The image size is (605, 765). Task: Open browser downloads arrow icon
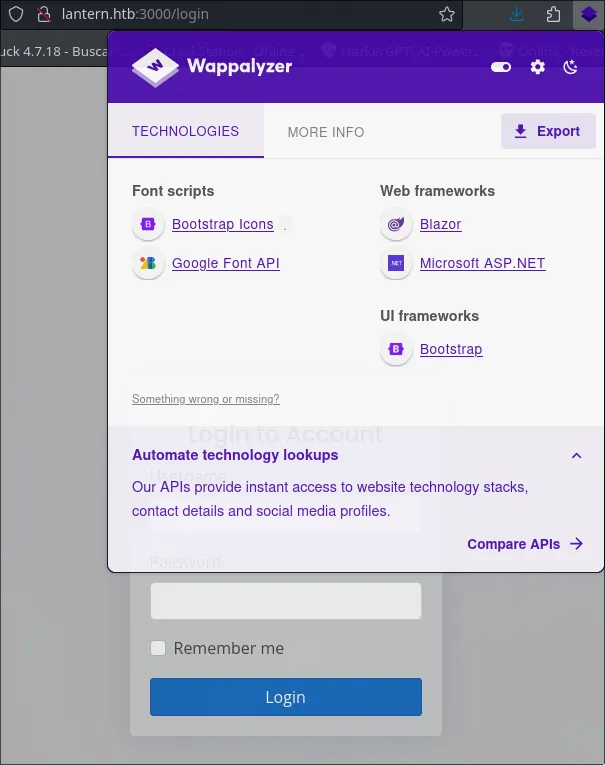click(x=517, y=14)
